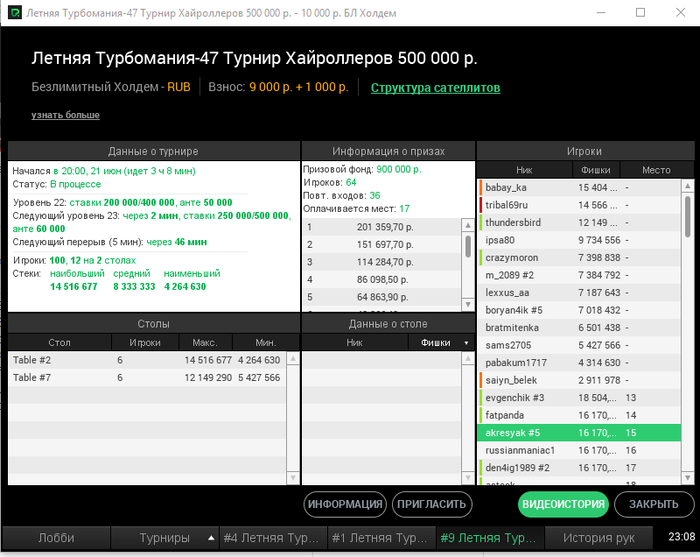Sort tables by Игроки column header
The height and width of the screenshot is (557, 700).
pyautogui.click(x=145, y=342)
